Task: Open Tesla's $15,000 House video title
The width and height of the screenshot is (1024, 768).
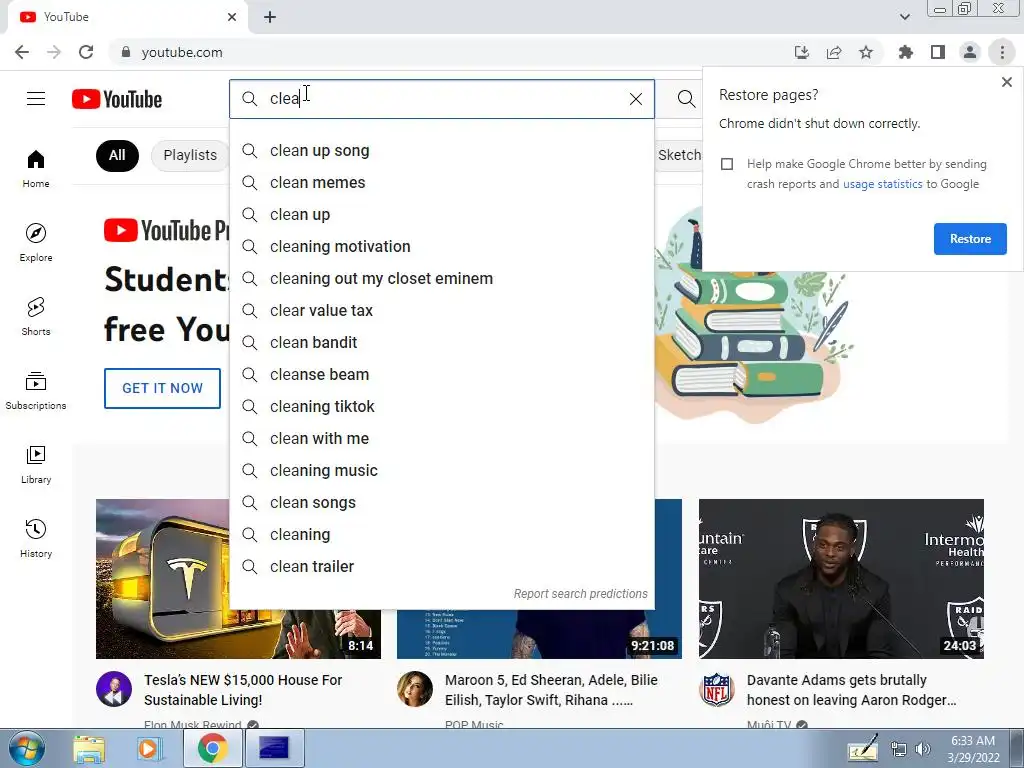Action: tap(243, 690)
